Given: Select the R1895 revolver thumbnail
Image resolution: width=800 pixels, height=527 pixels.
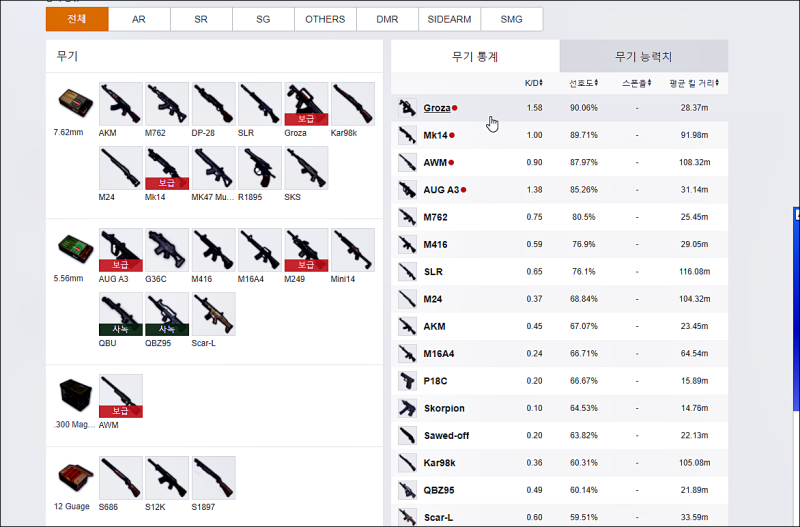Looking at the screenshot, I should pos(260,168).
